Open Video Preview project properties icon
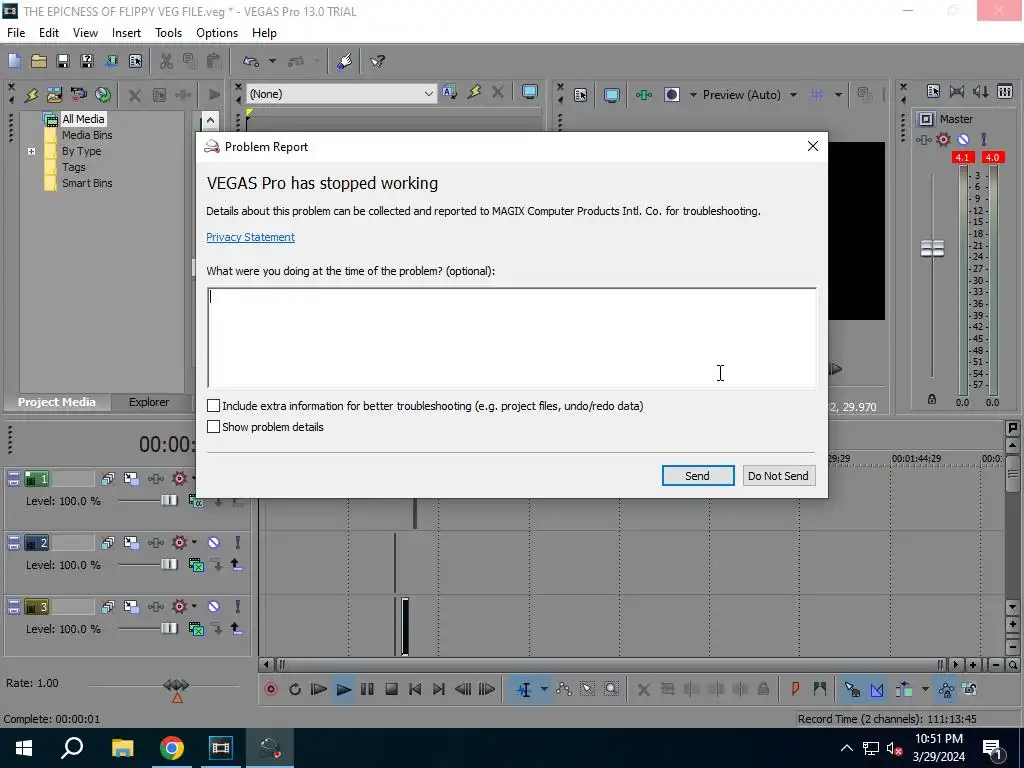Screen dimensions: 1024x768 tap(581, 95)
